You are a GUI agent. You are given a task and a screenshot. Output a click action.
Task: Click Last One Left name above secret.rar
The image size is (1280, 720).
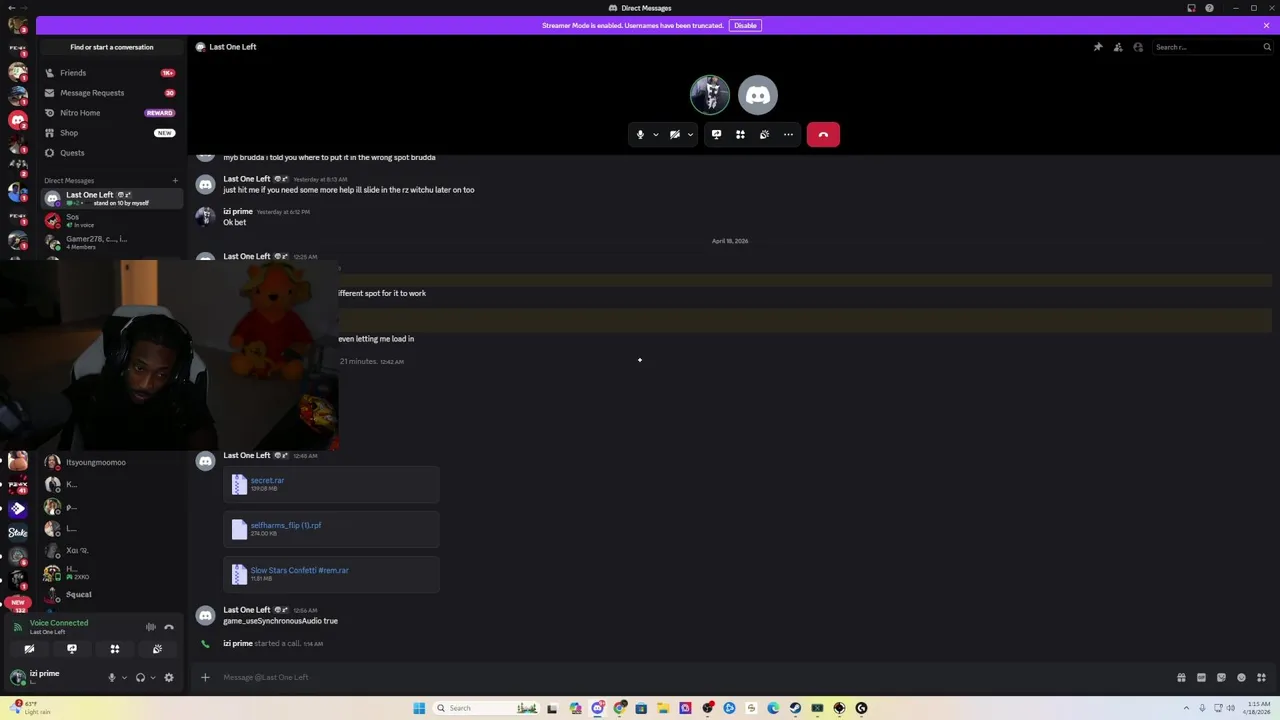(247, 455)
